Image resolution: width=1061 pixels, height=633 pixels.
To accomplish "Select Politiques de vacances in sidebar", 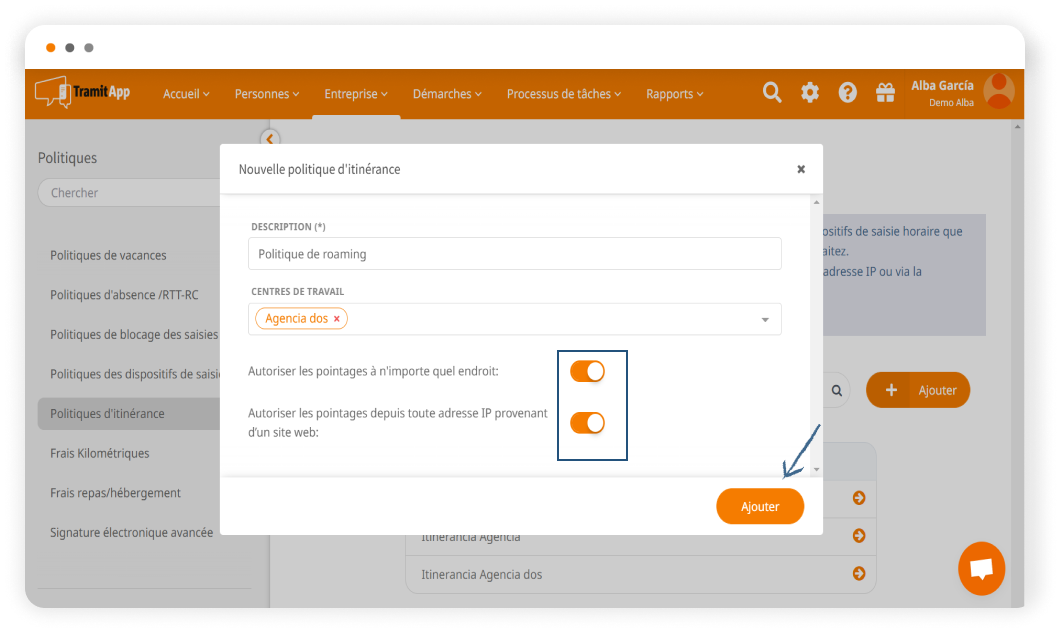I will point(108,255).
